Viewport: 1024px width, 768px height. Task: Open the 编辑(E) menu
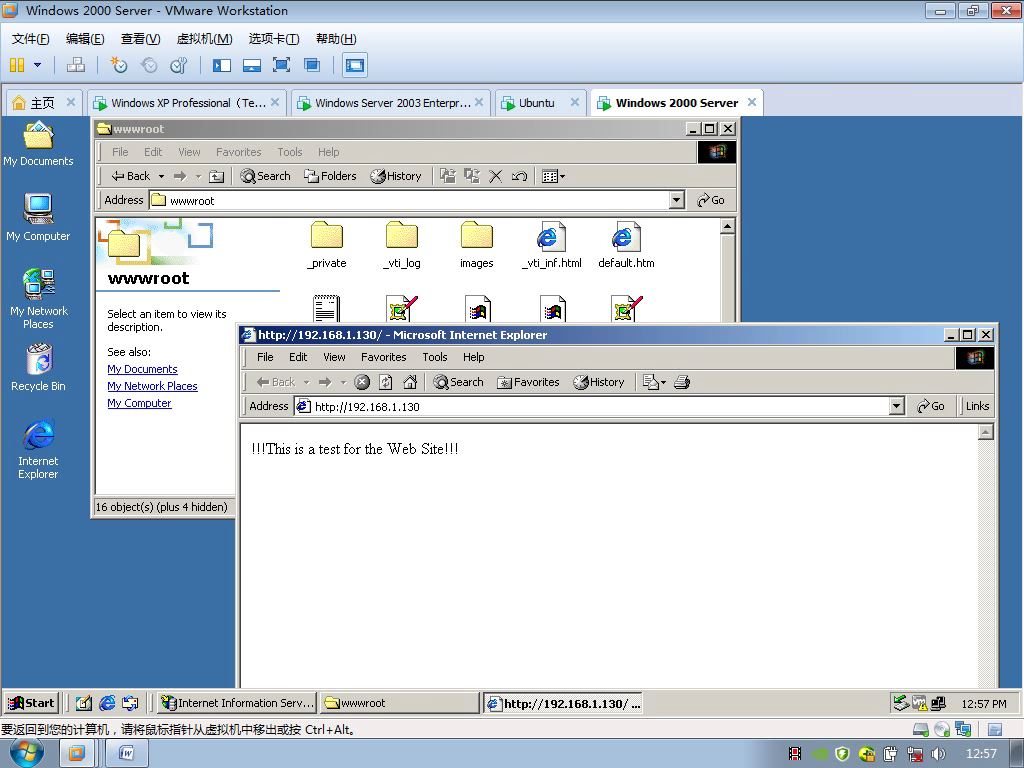pyautogui.click(x=85, y=39)
